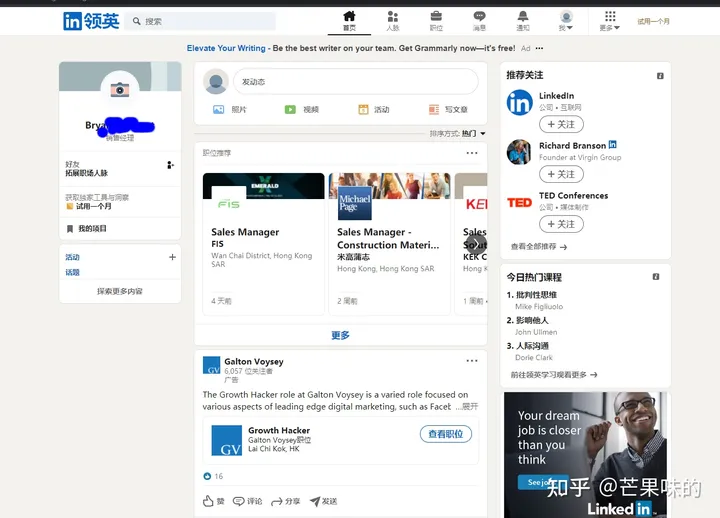Follow TED Conferences

(x=561, y=224)
